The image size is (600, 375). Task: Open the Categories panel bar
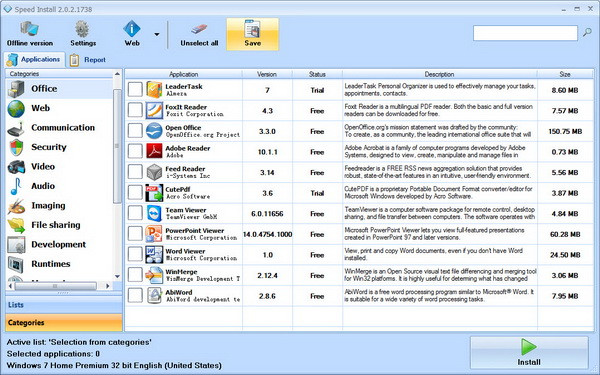point(64,323)
